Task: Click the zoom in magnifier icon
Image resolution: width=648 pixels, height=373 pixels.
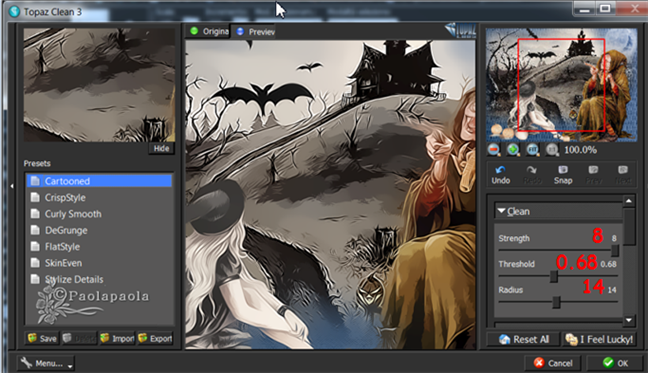Action: [513, 150]
